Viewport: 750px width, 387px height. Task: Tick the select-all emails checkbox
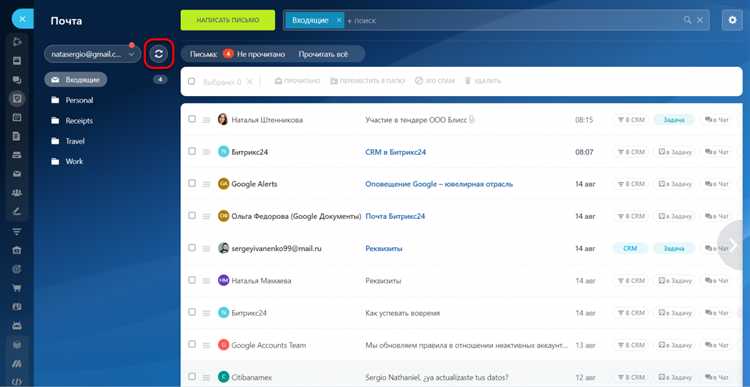191,81
